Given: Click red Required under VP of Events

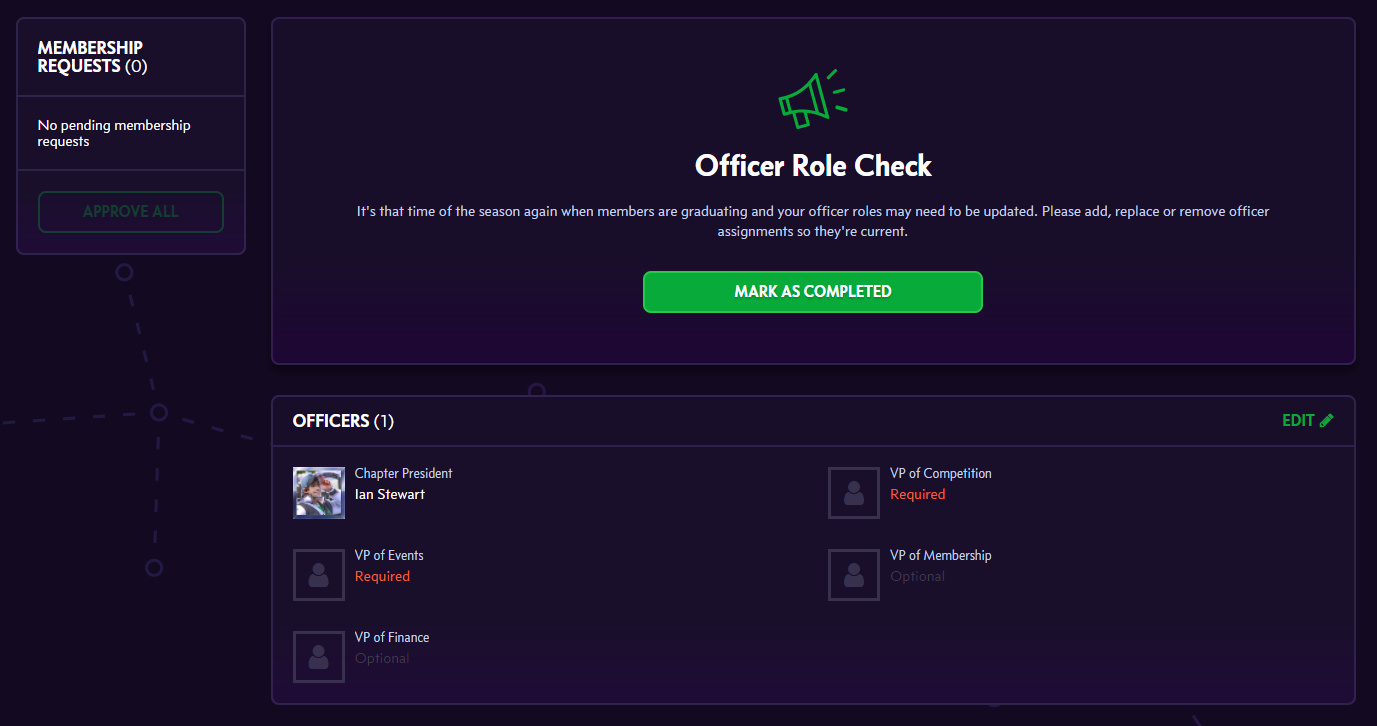Looking at the screenshot, I should (383, 576).
